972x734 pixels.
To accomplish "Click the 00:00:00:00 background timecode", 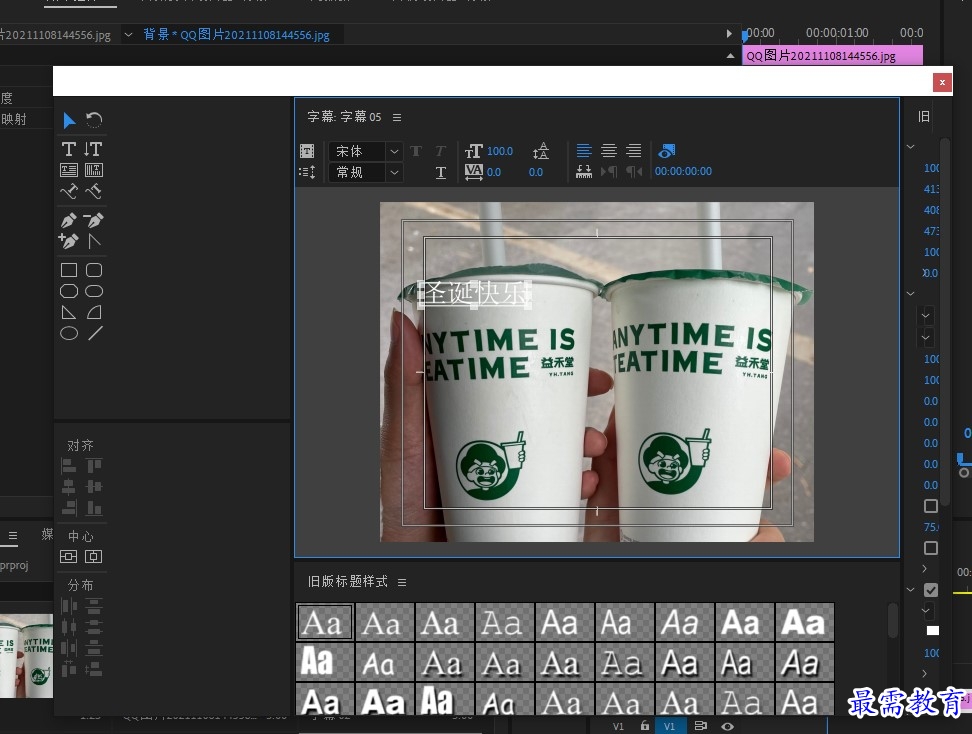I will pyautogui.click(x=683, y=171).
